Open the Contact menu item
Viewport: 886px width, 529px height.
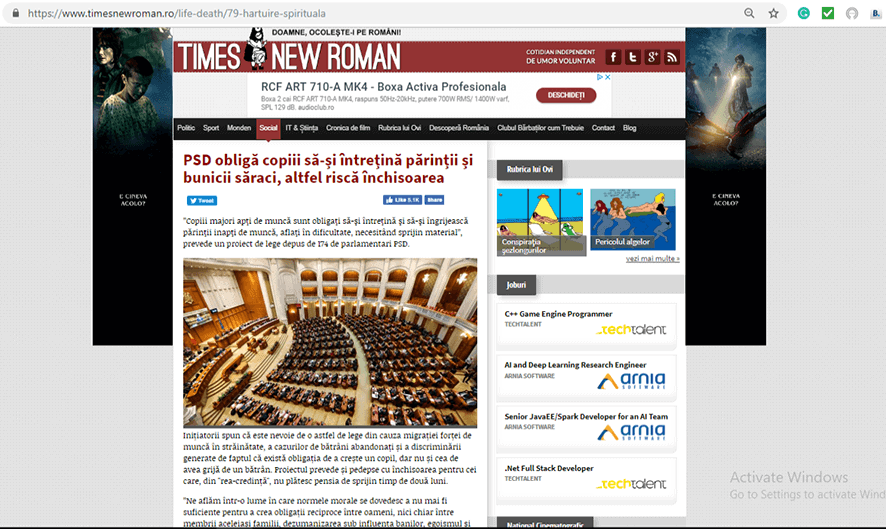603,128
